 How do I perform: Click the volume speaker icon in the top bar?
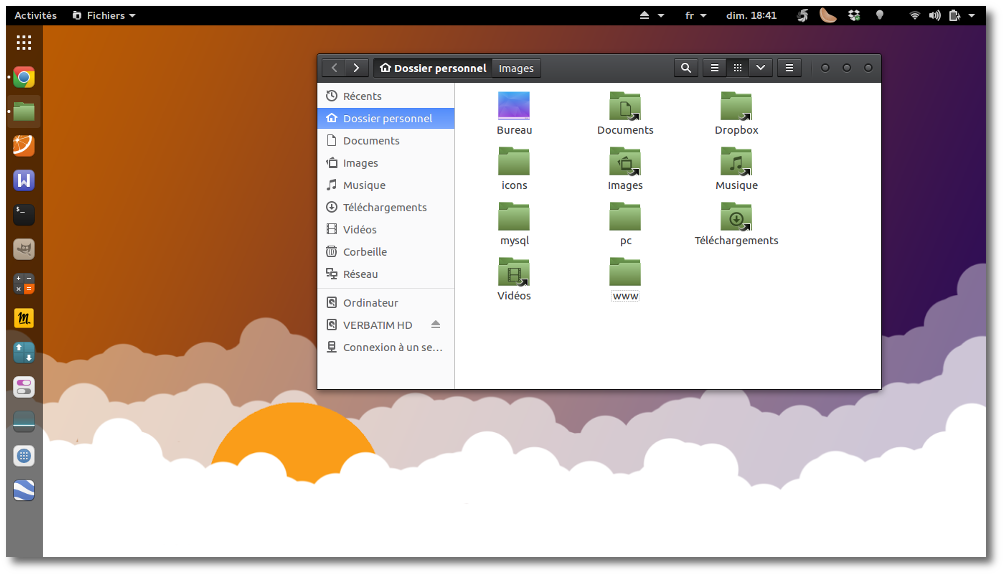(x=935, y=15)
